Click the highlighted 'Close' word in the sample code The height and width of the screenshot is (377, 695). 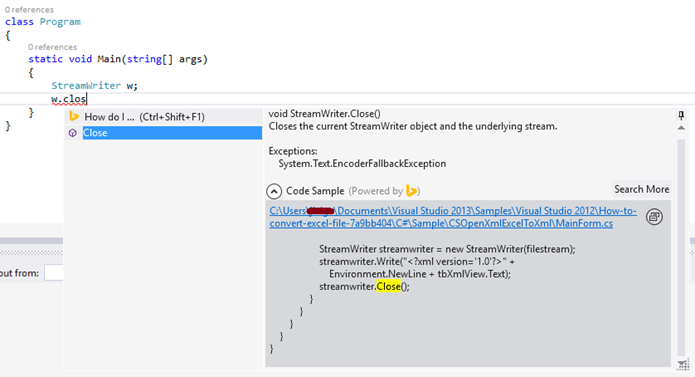388,287
